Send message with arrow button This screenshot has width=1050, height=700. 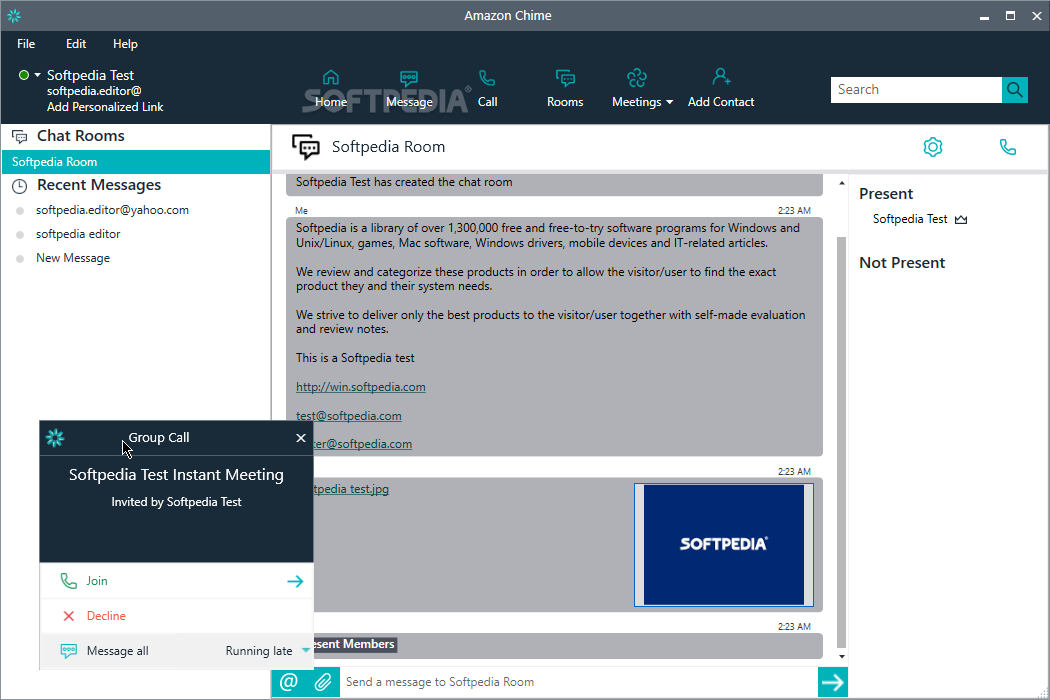click(832, 682)
